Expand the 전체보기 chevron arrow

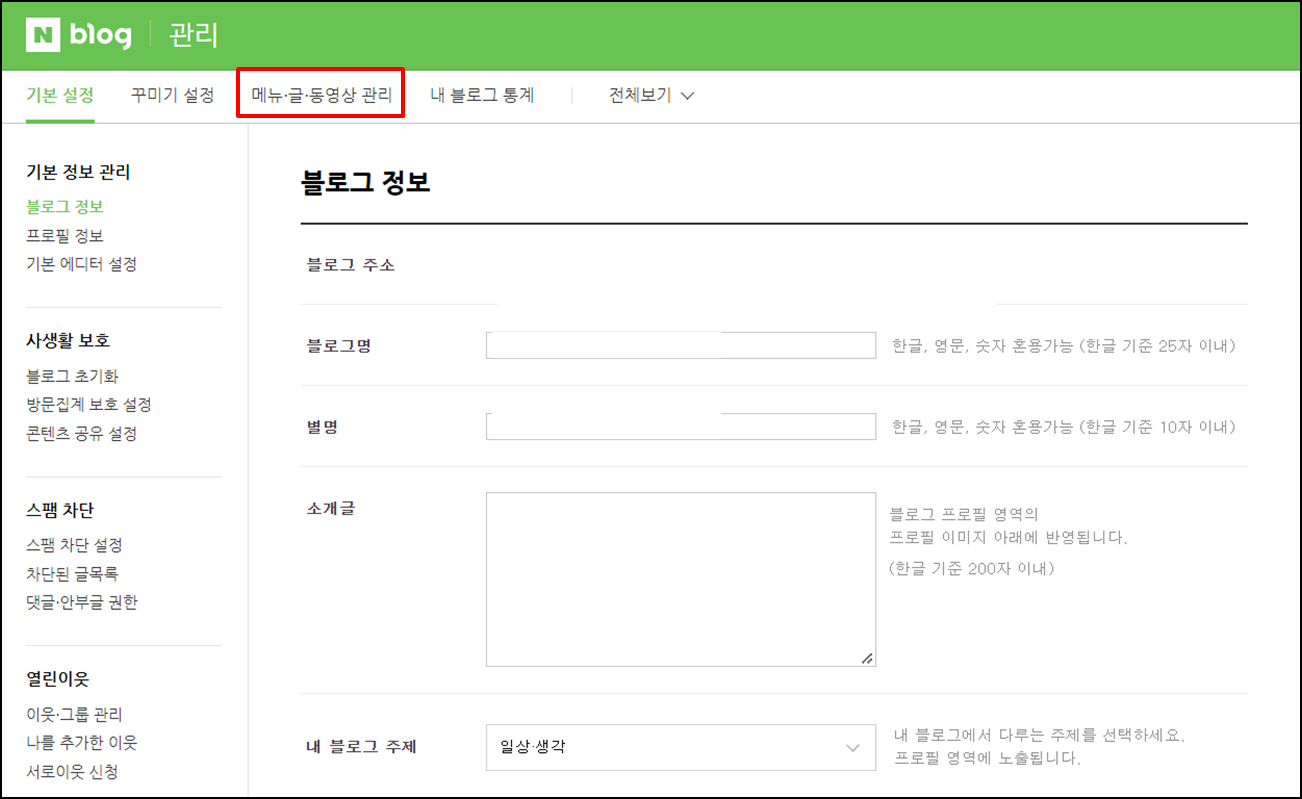point(687,96)
